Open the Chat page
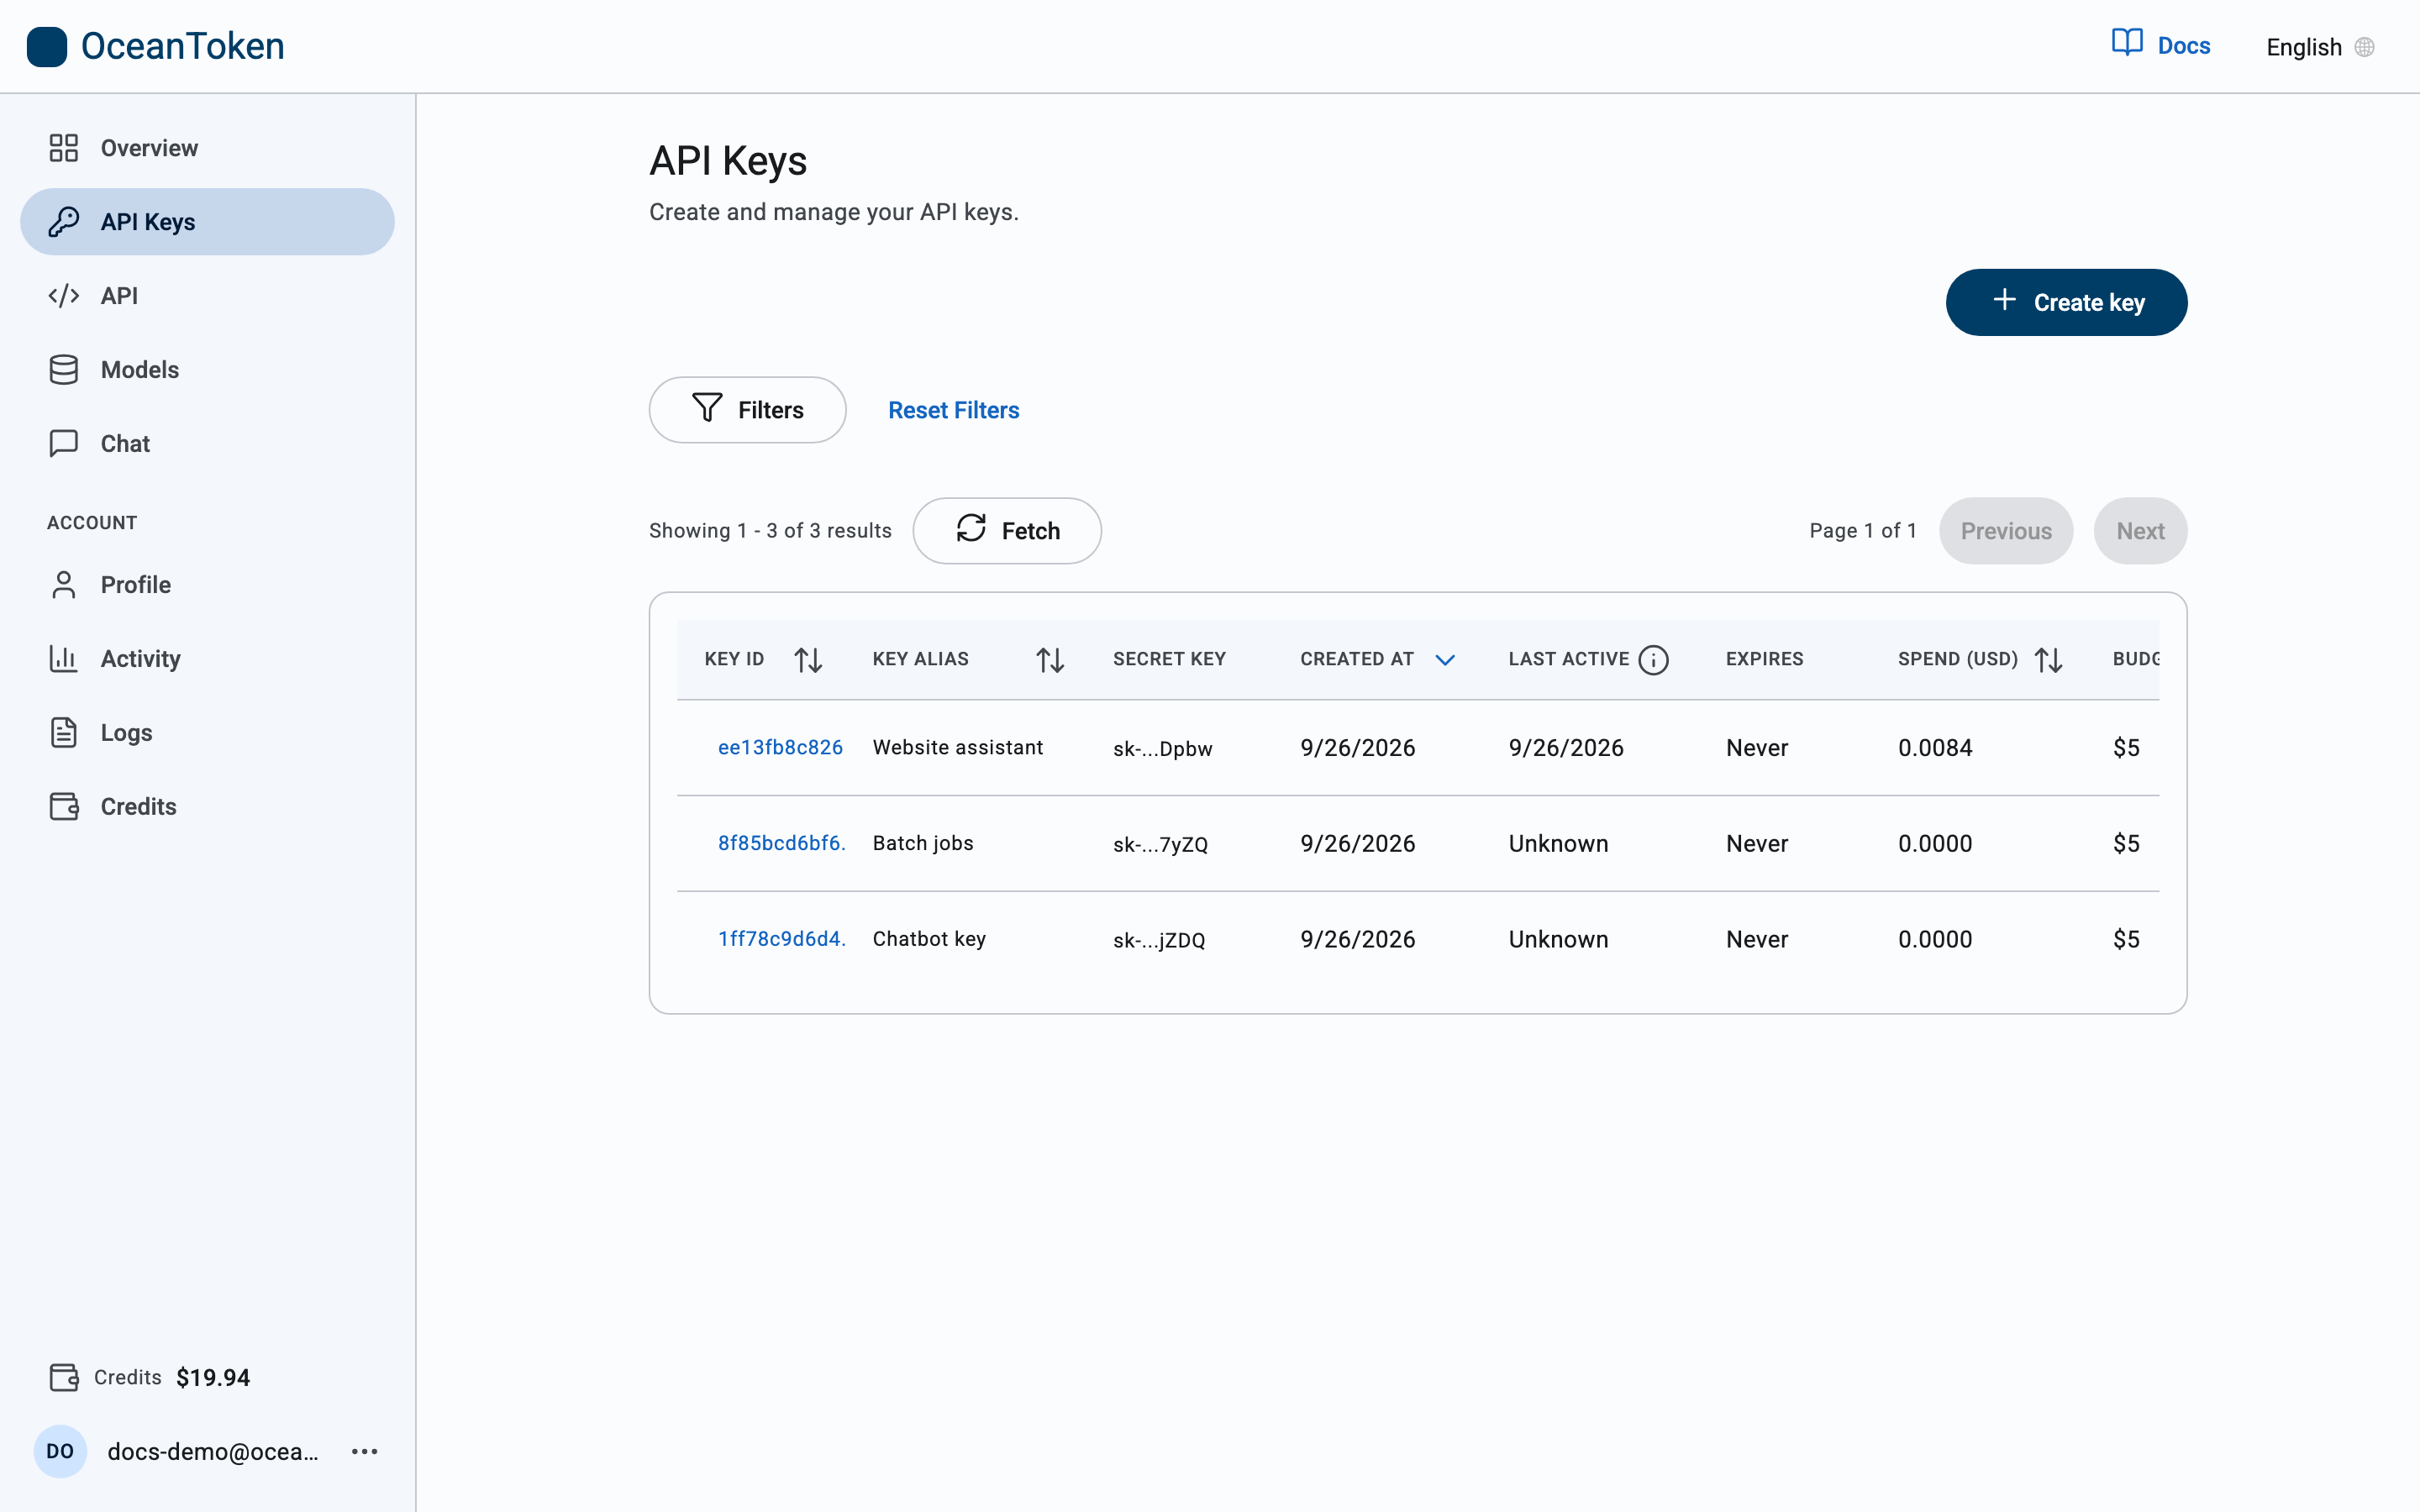Viewport: 2420px width, 1512px height. point(207,443)
